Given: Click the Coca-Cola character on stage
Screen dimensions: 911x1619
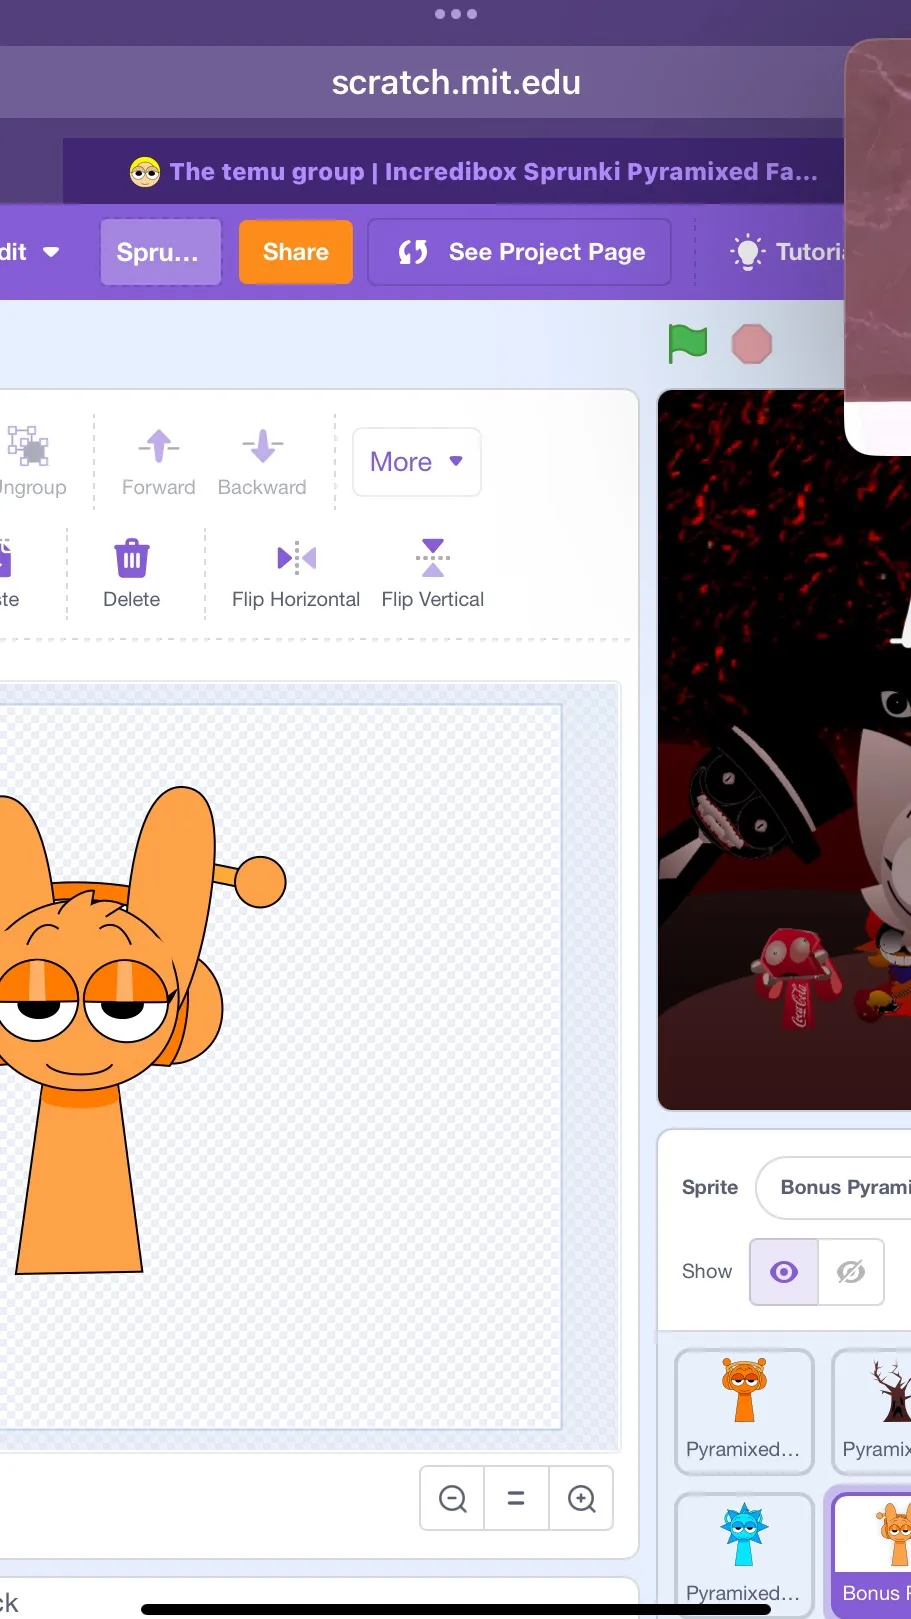Looking at the screenshot, I should (x=798, y=978).
